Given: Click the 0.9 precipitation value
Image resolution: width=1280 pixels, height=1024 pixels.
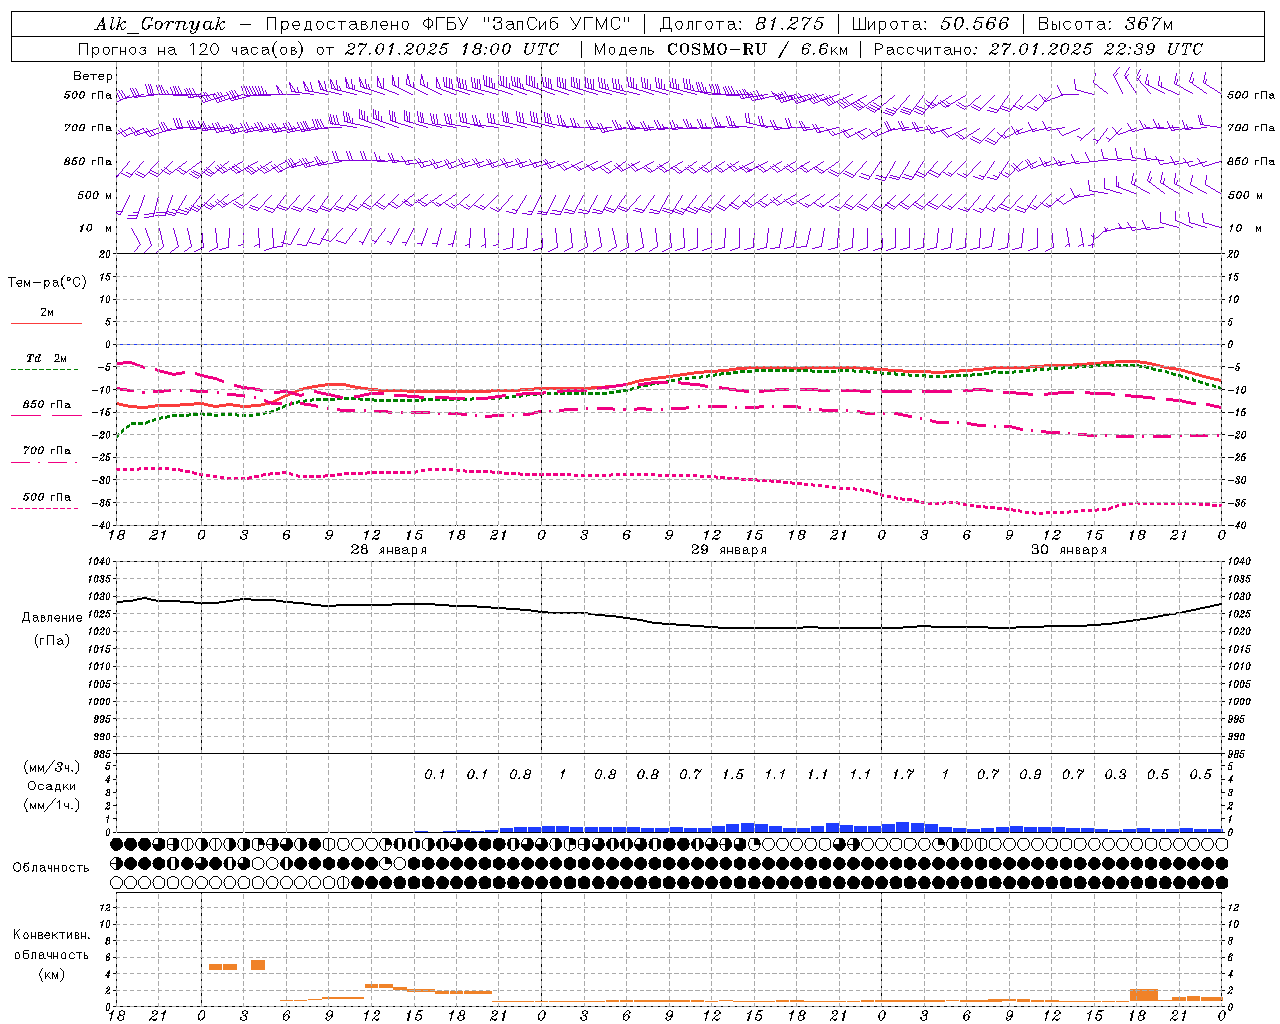Looking at the screenshot, I should [x=1030, y=774].
